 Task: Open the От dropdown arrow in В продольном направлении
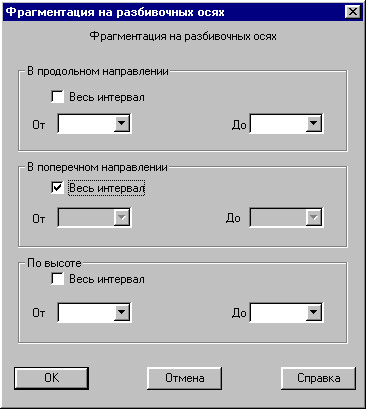click(122, 124)
